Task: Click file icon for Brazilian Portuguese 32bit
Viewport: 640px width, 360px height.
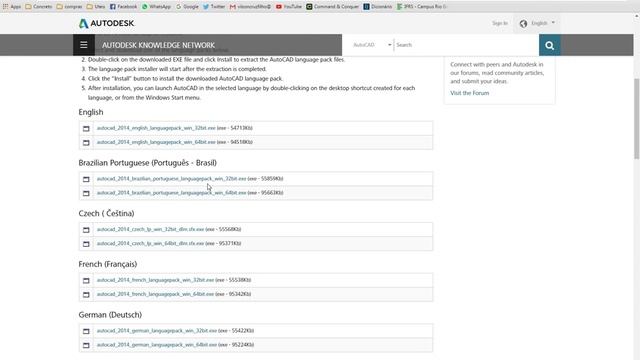Action: point(86,179)
